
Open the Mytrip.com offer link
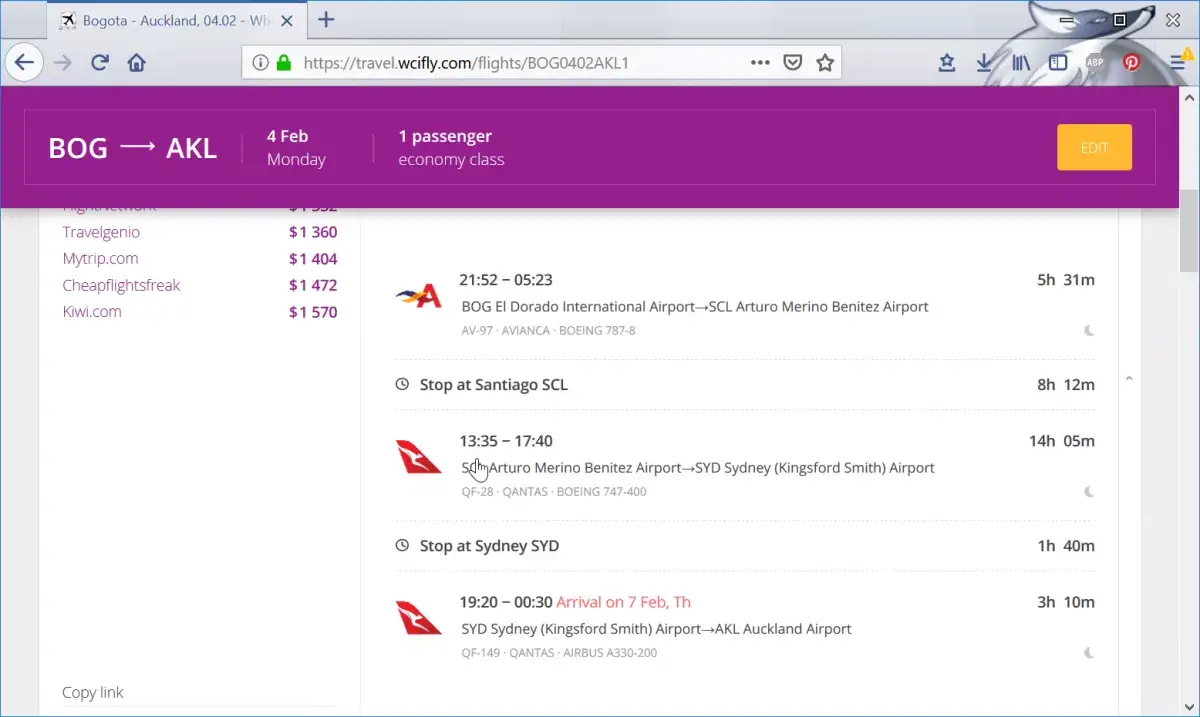100,258
